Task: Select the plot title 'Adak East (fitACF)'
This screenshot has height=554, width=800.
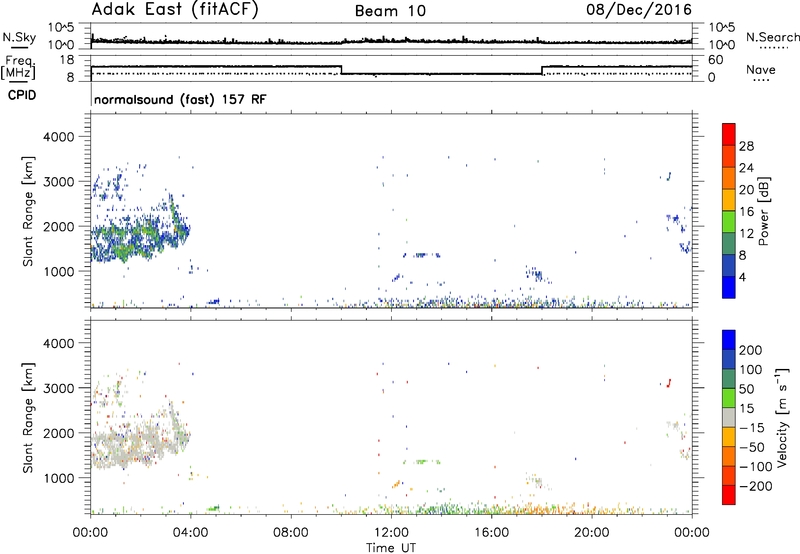Action: tap(175, 10)
